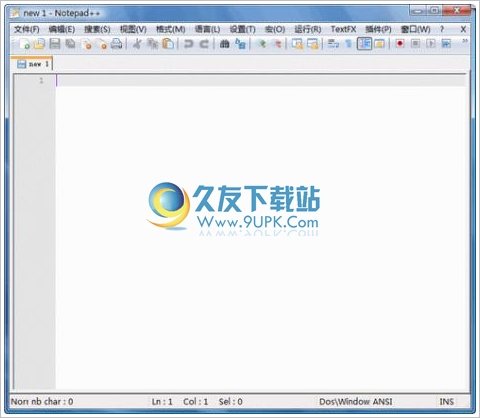Toggle indent guide icon
This screenshot has width=480, height=418.
(x=364, y=44)
